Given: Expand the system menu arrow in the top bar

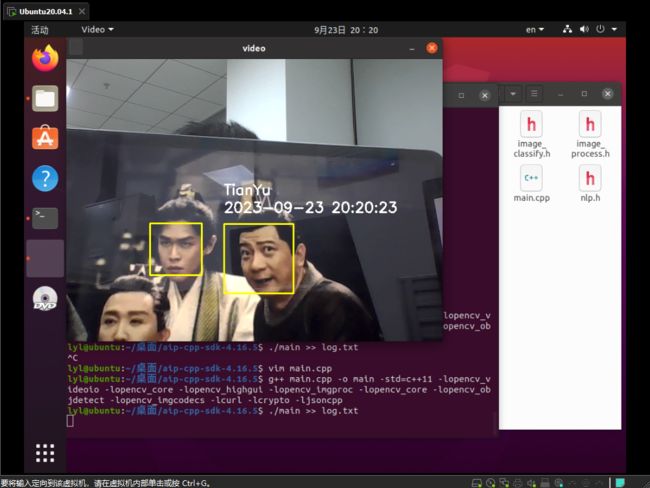Looking at the screenshot, I should click(x=614, y=29).
